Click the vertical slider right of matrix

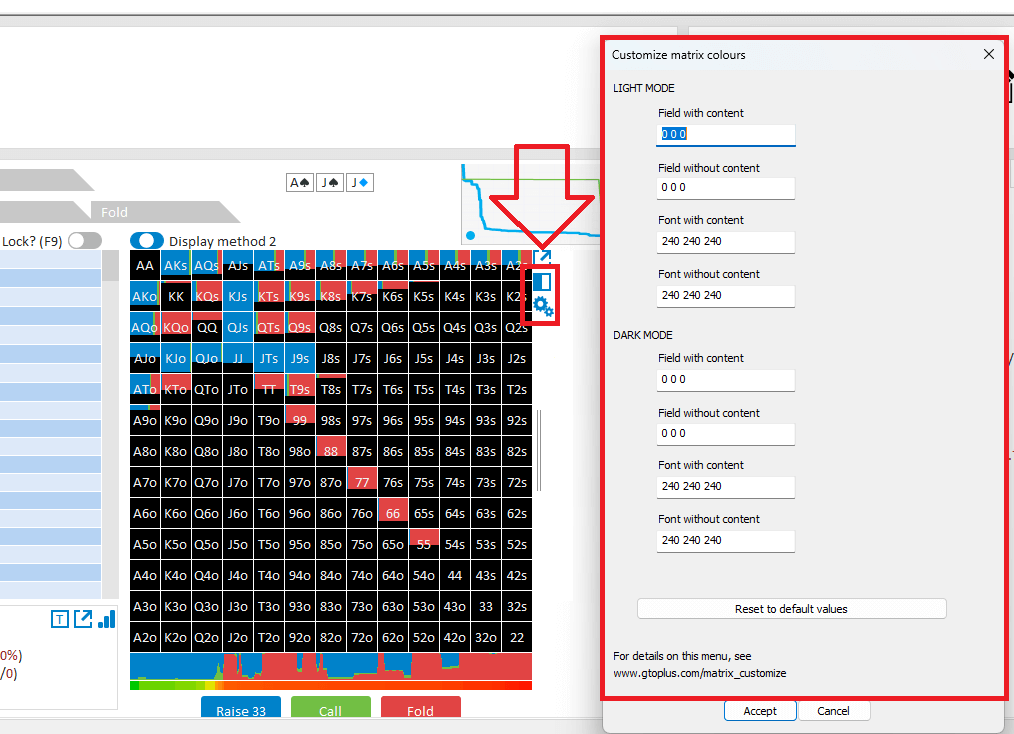[x=539, y=450]
